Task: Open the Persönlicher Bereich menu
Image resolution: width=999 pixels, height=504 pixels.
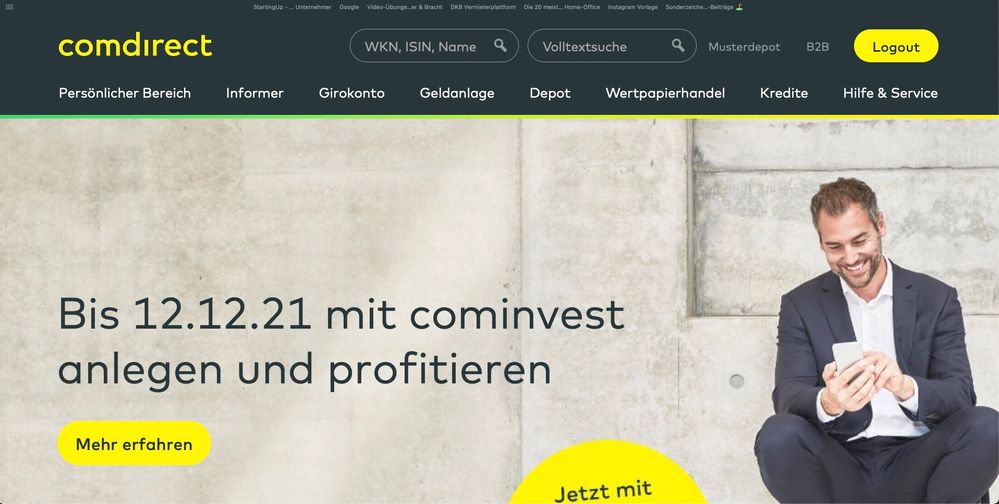Action: [125, 93]
